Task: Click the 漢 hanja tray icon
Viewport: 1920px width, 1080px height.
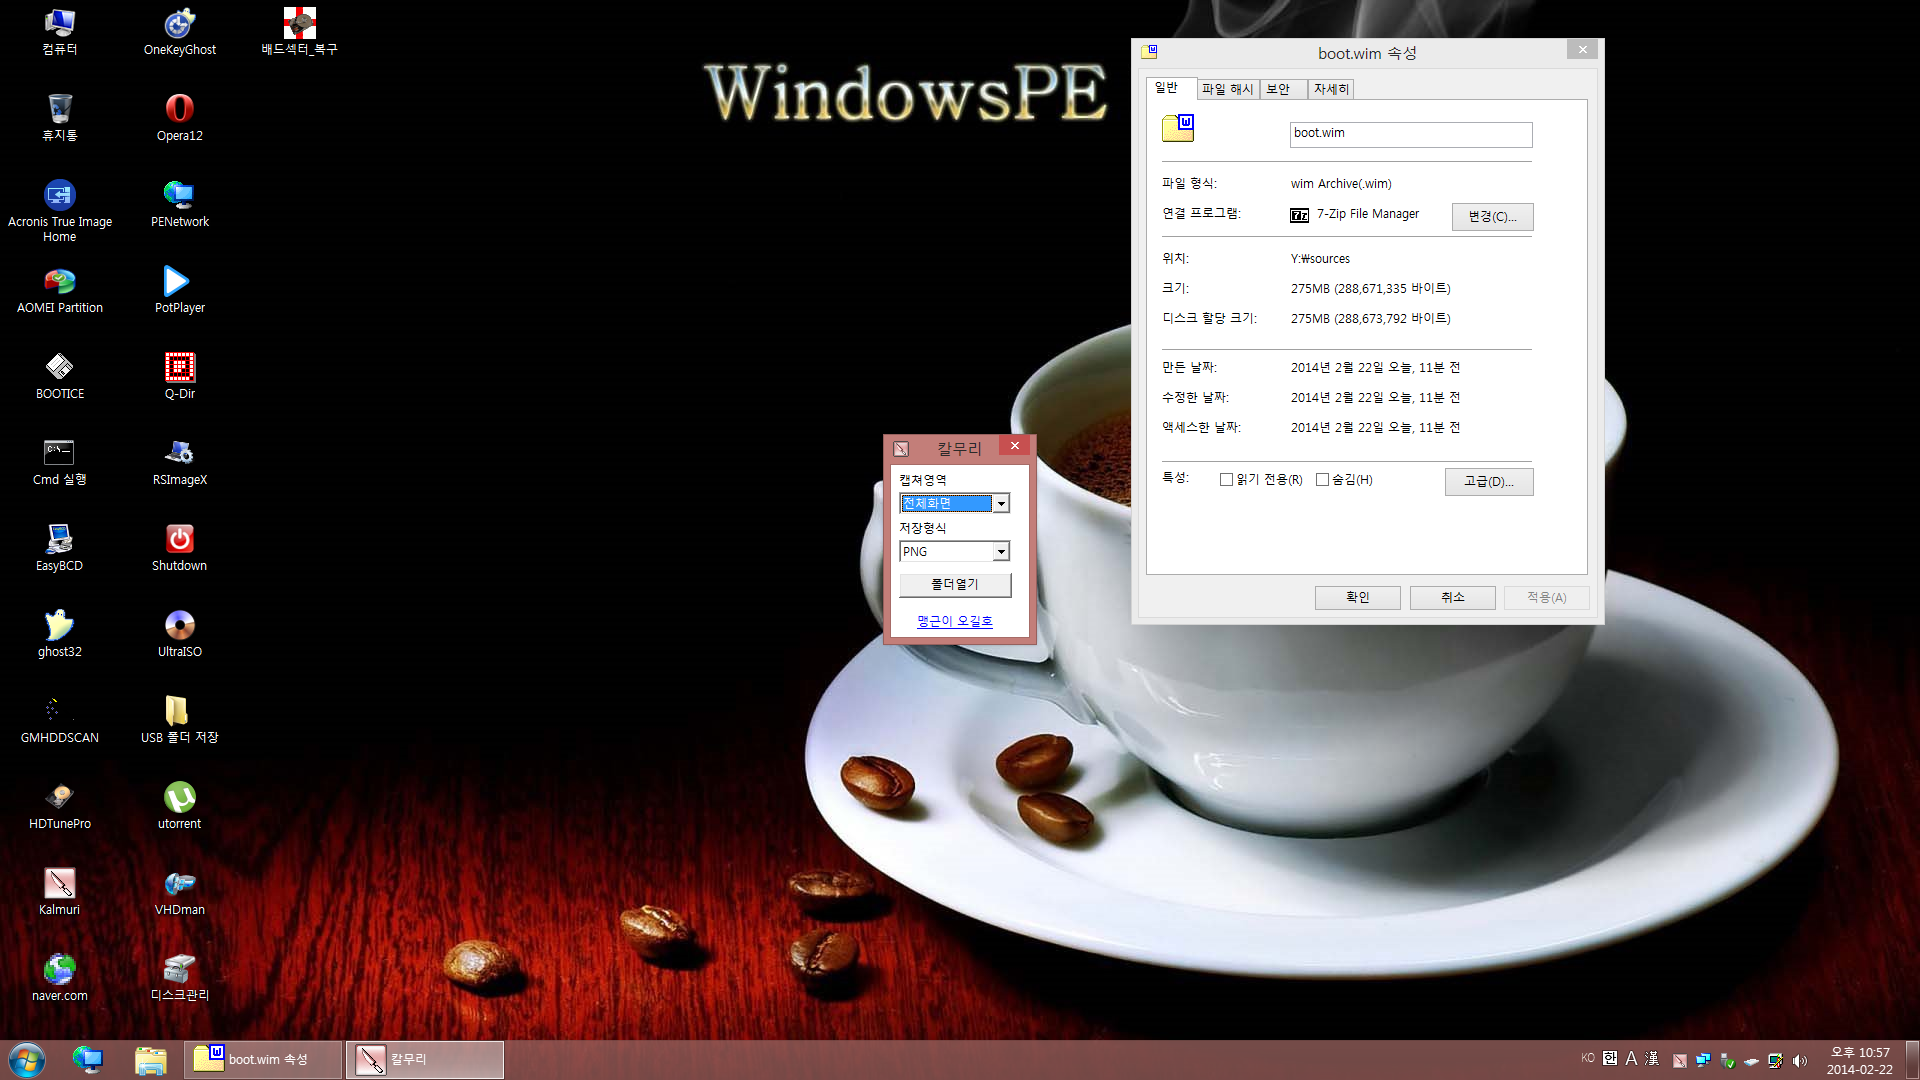Action: pyautogui.click(x=1652, y=1058)
